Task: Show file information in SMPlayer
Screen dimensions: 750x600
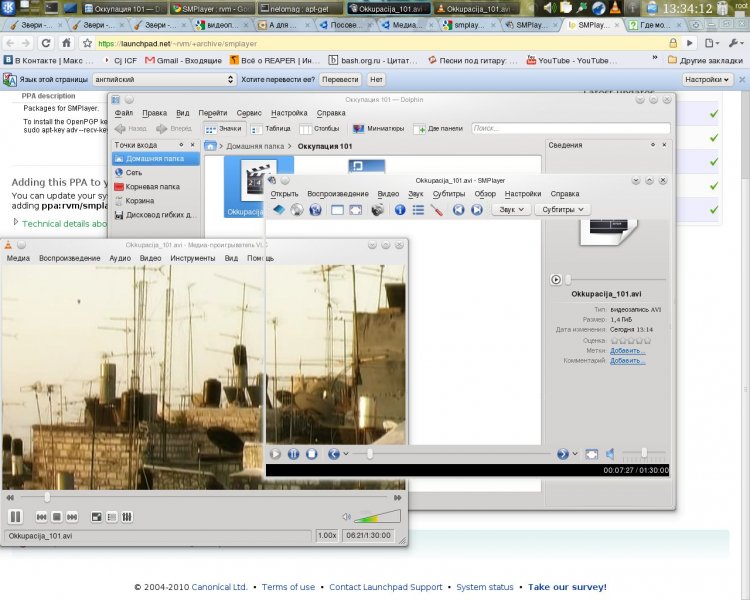Action: tap(400, 210)
